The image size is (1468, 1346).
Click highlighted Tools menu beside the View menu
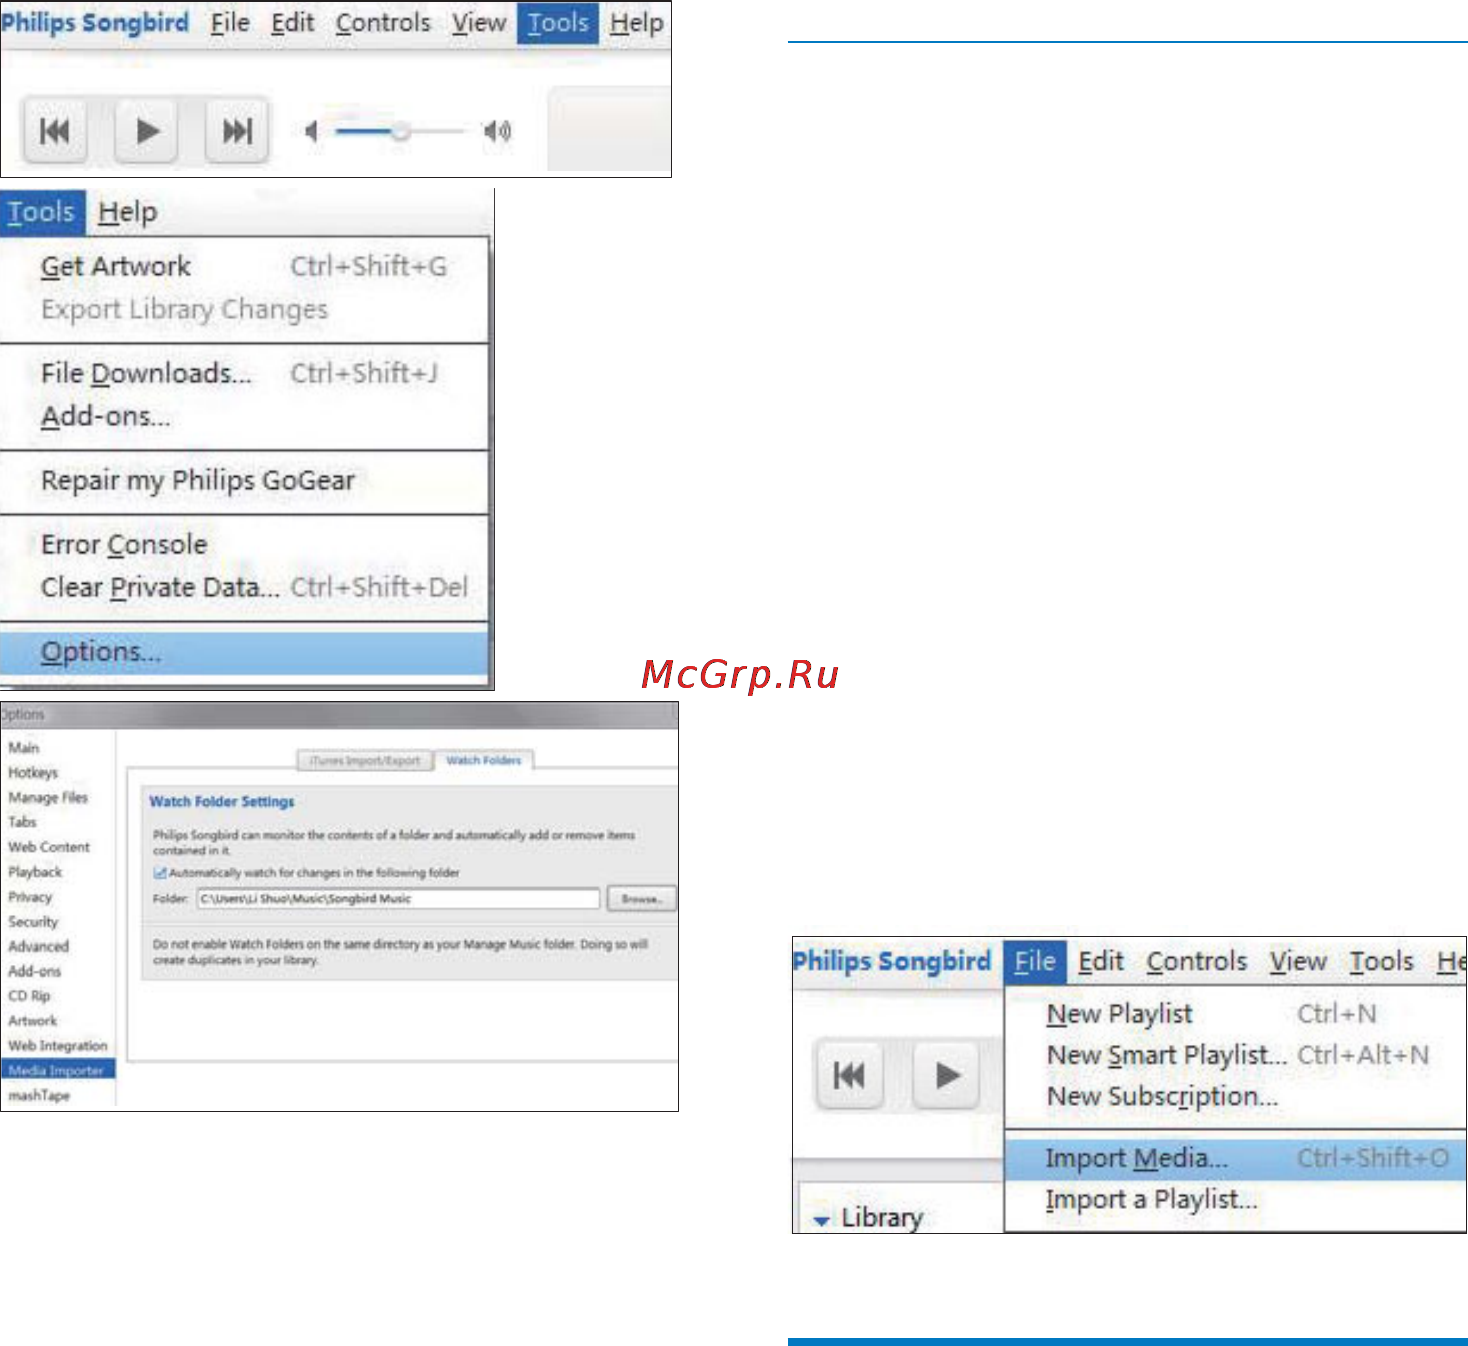(558, 22)
